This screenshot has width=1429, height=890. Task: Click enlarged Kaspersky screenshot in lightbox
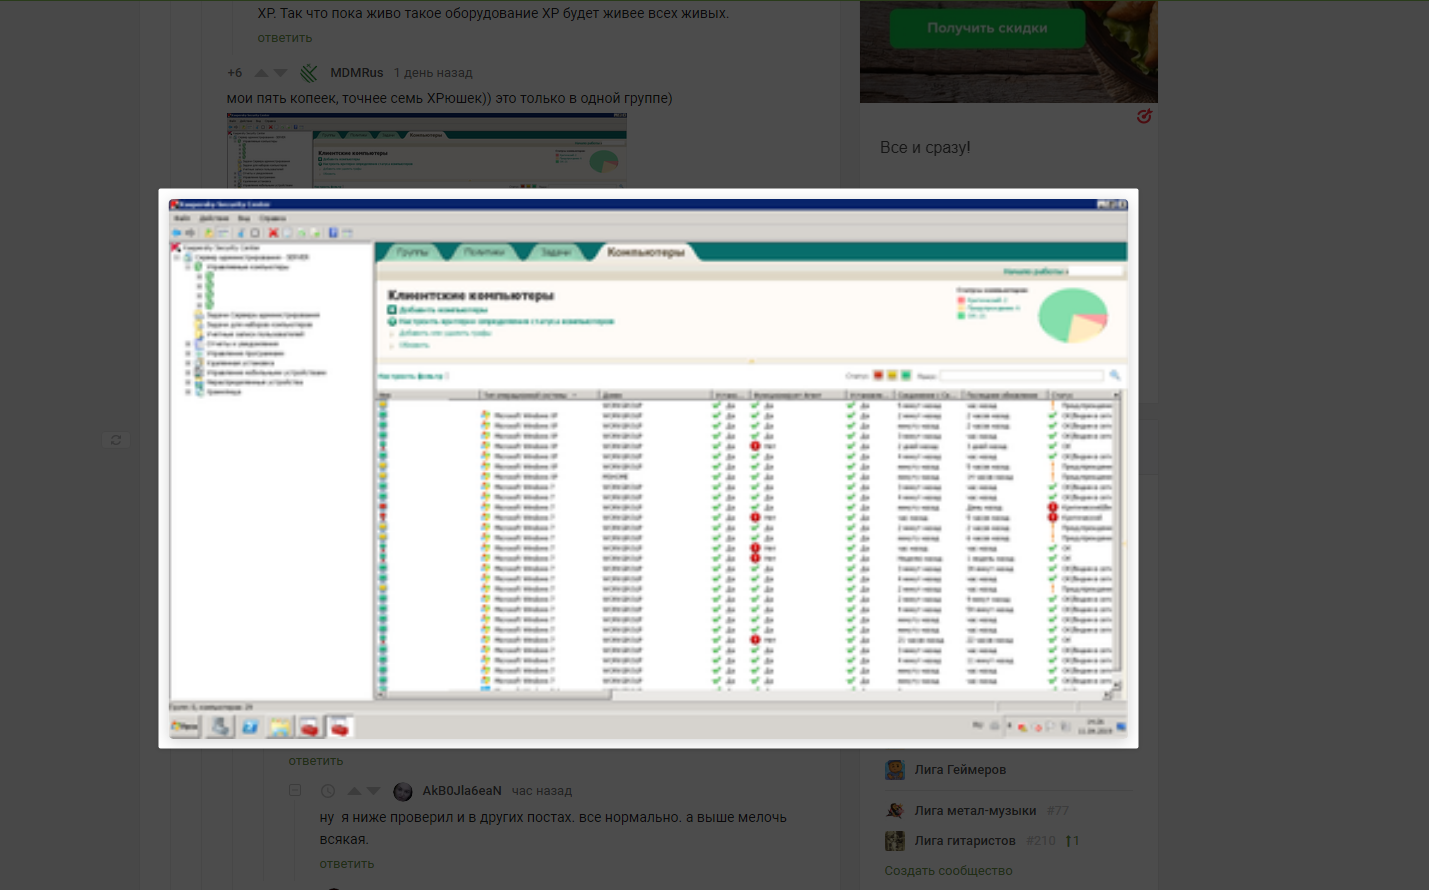click(648, 468)
